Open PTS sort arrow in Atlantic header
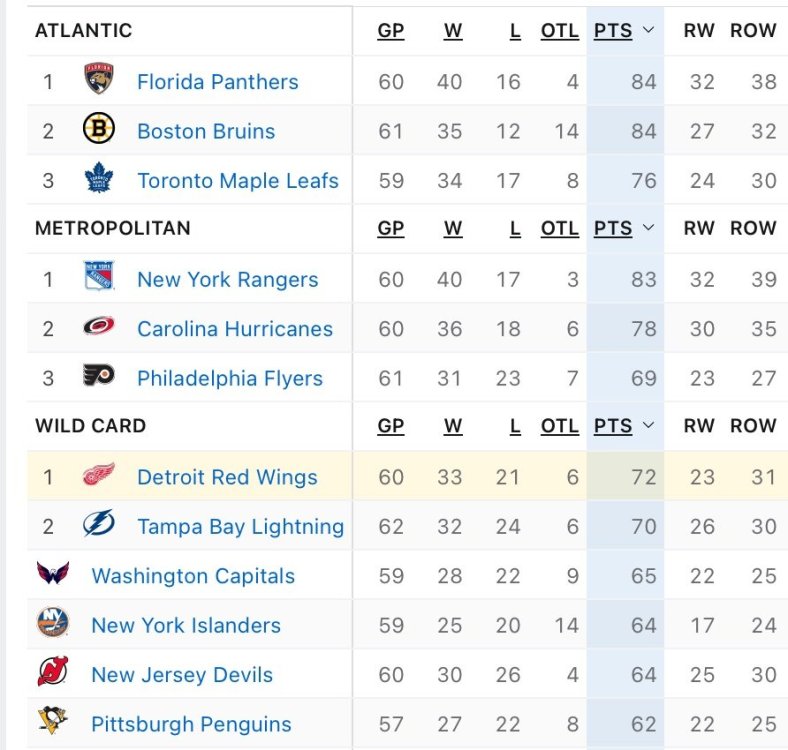Image resolution: width=788 pixels, height=750 pixels. 648,31
